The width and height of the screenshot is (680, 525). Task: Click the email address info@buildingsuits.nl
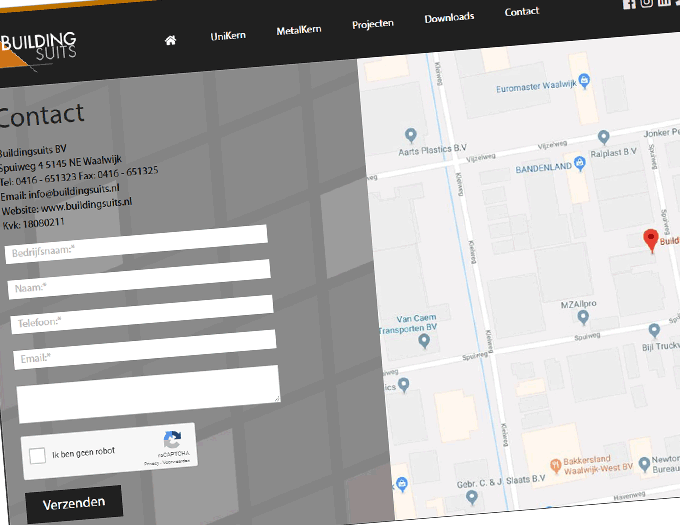pos(74,191)
